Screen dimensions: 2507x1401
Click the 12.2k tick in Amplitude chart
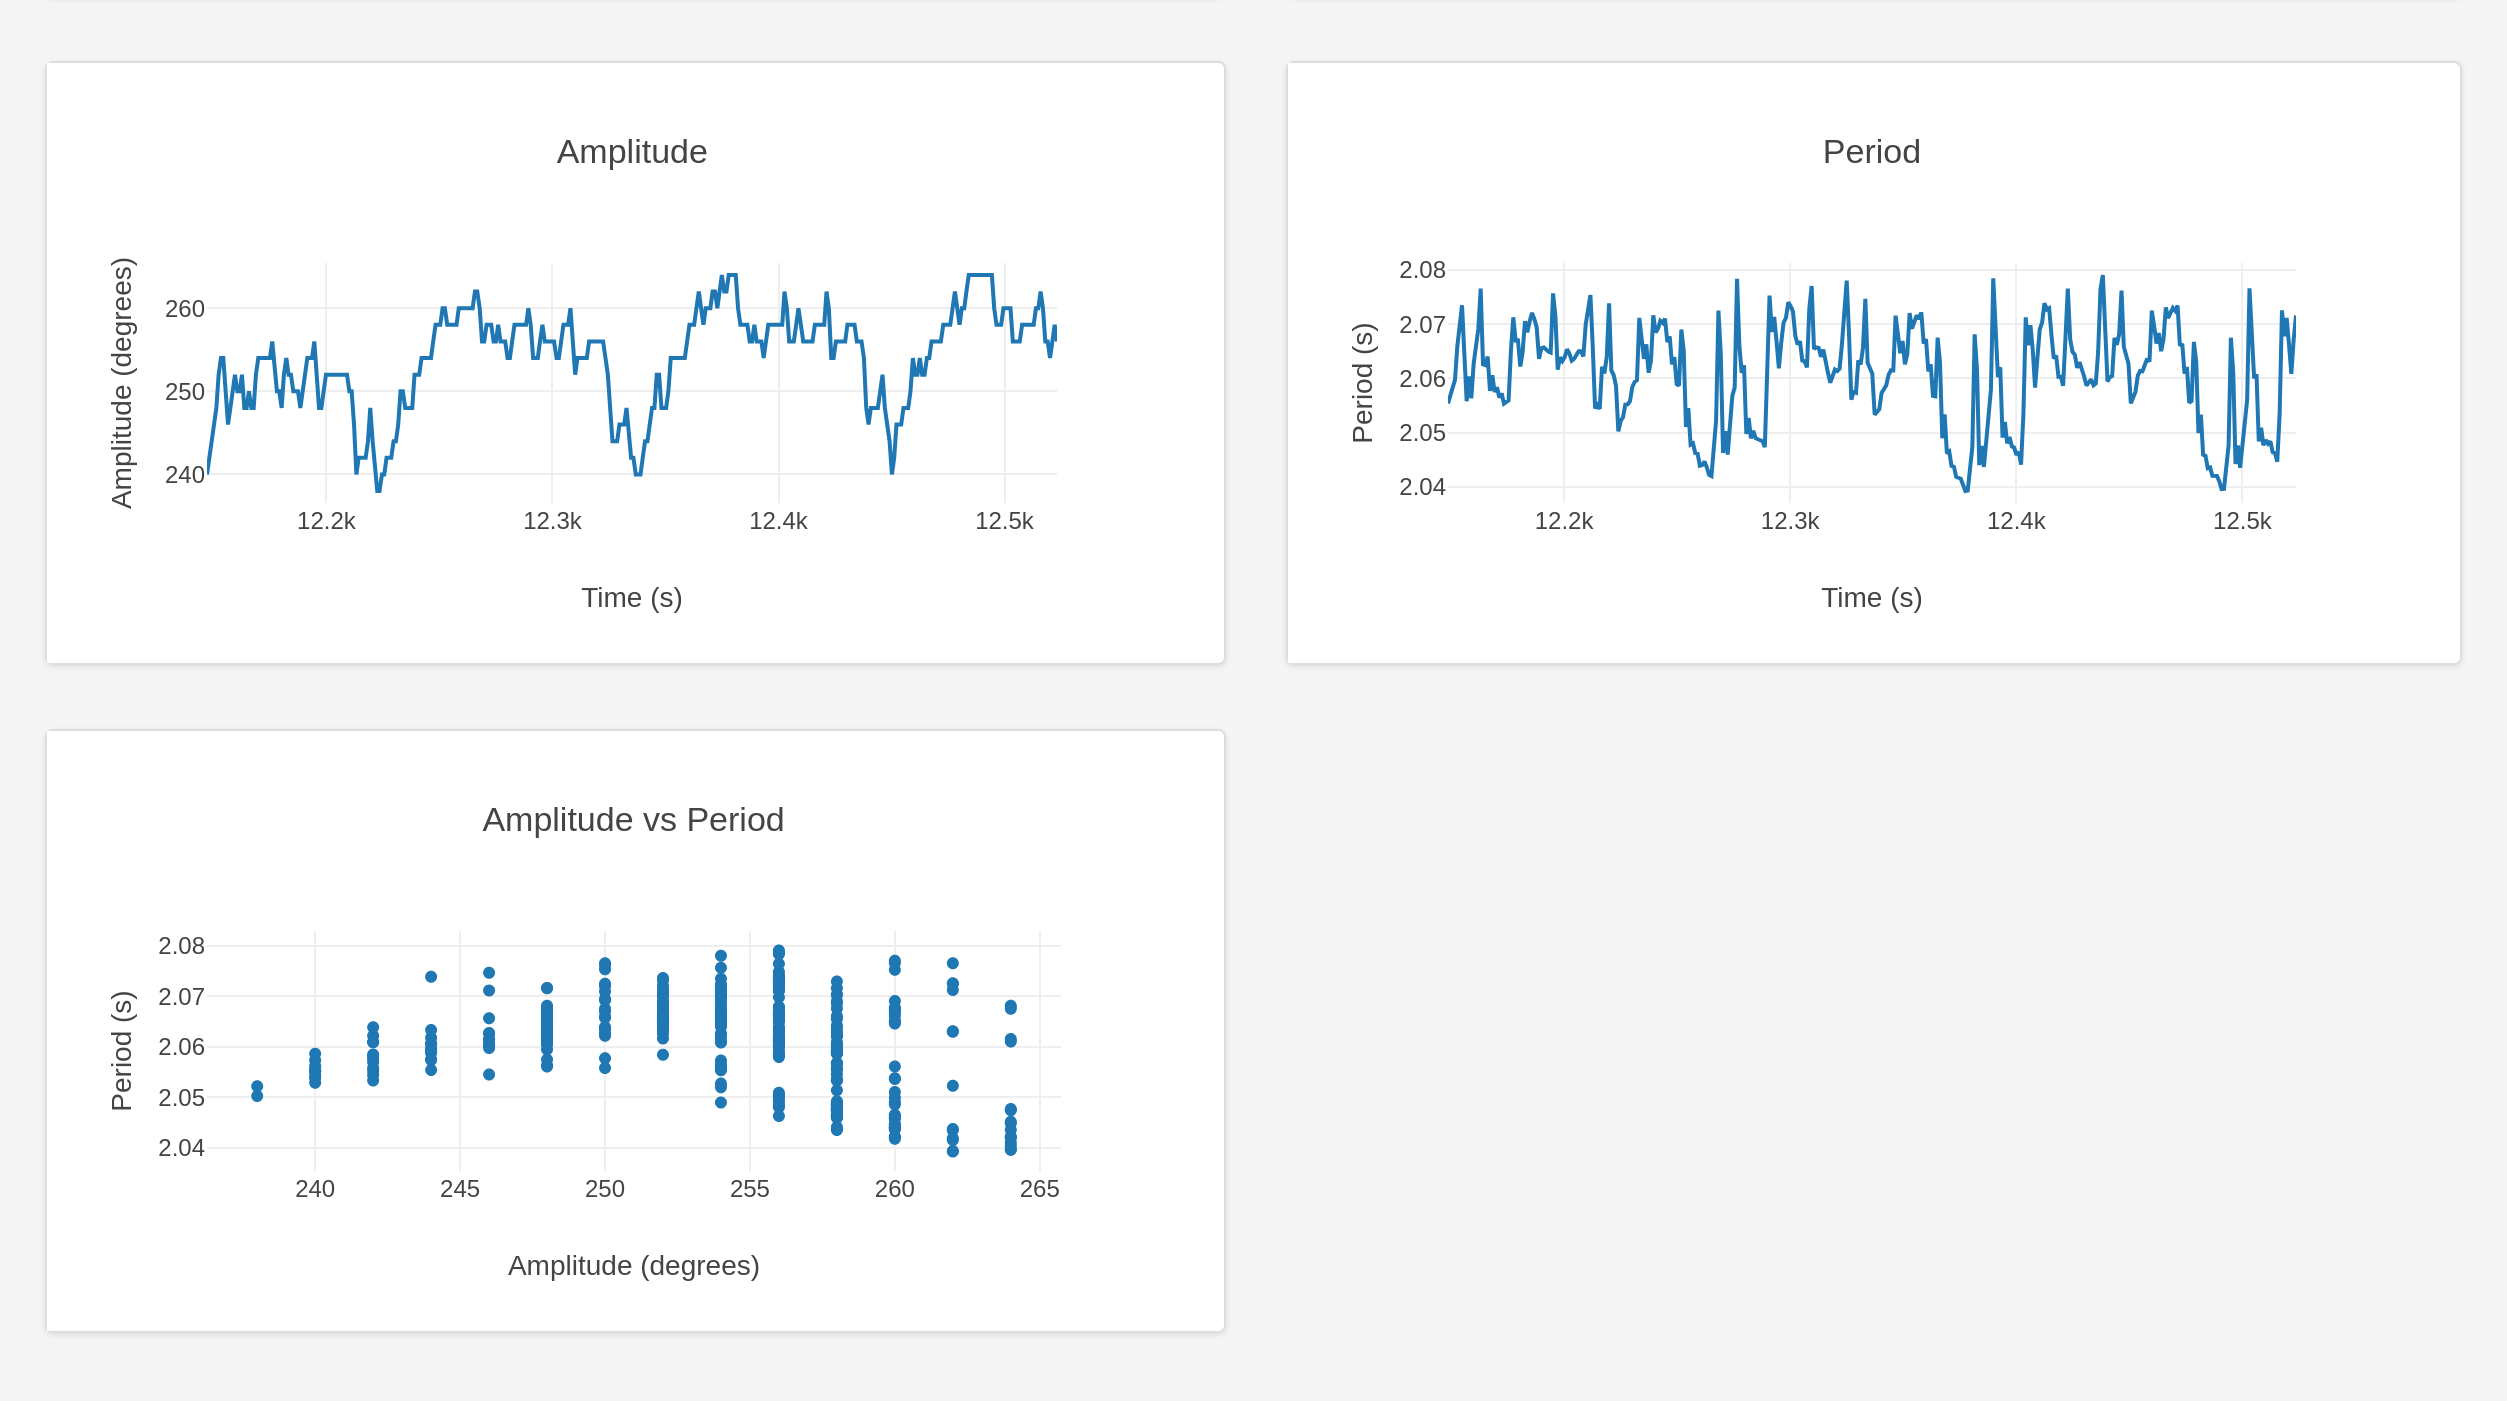[x=326, y=521]
